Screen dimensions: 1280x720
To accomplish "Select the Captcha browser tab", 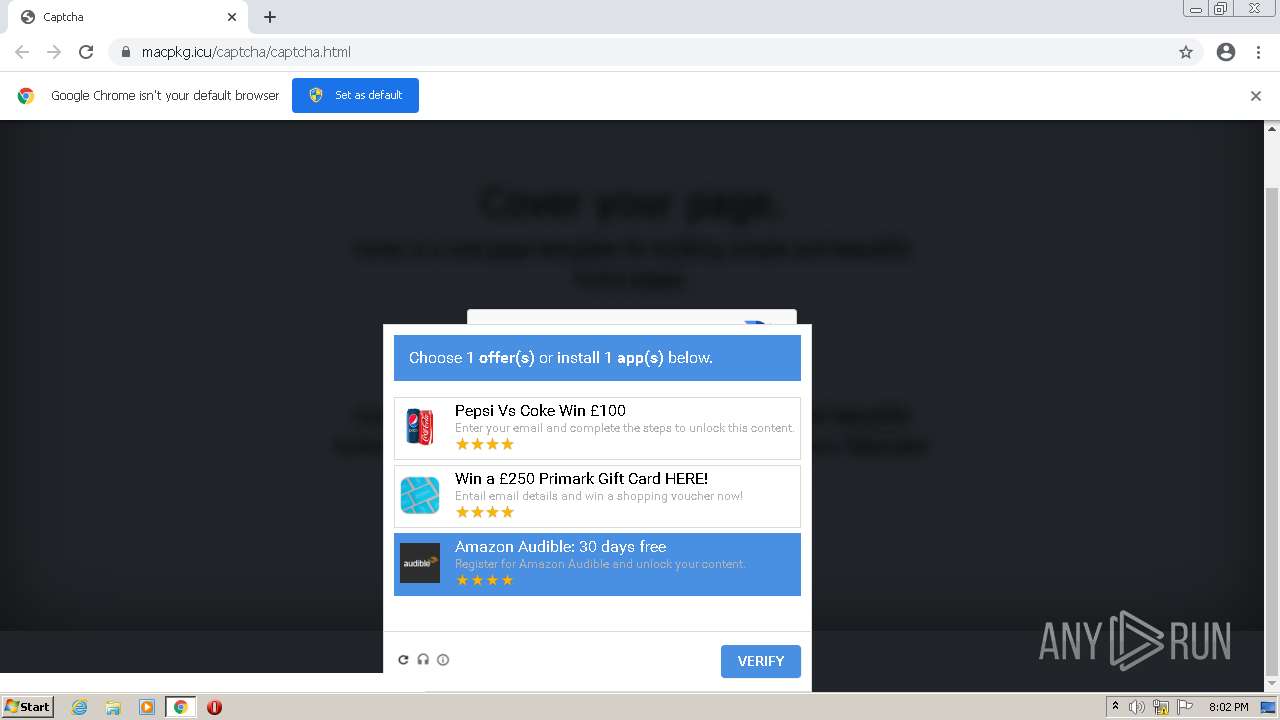I will pos(128,17).
